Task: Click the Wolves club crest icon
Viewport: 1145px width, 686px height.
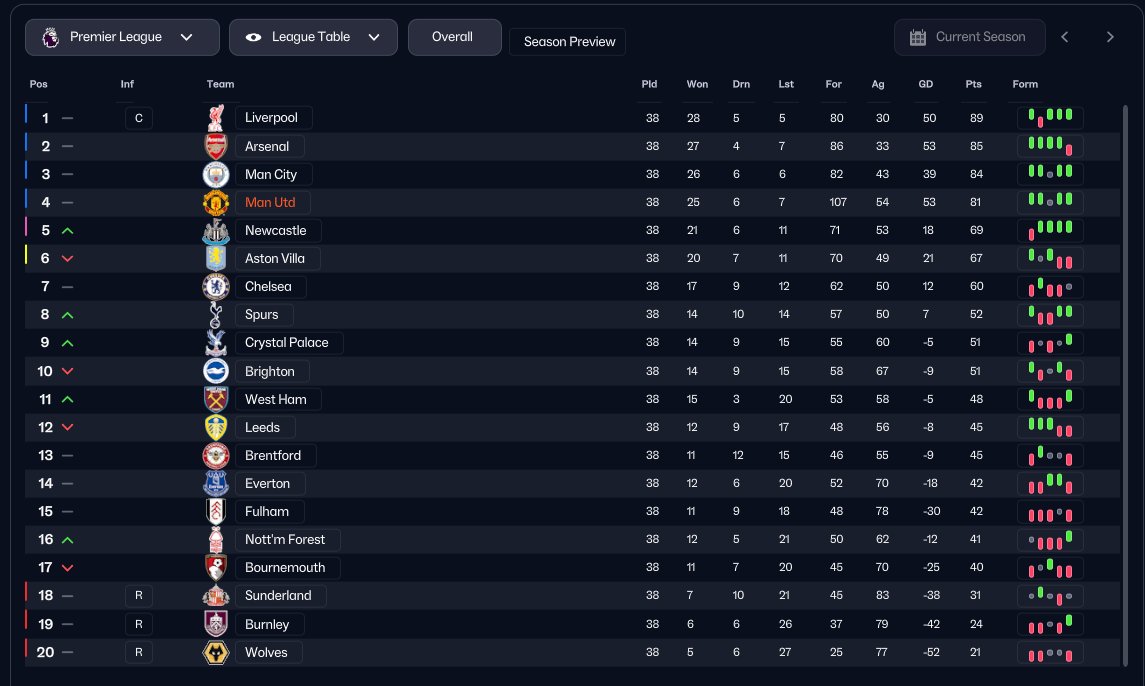Action: tap(216, 652)
